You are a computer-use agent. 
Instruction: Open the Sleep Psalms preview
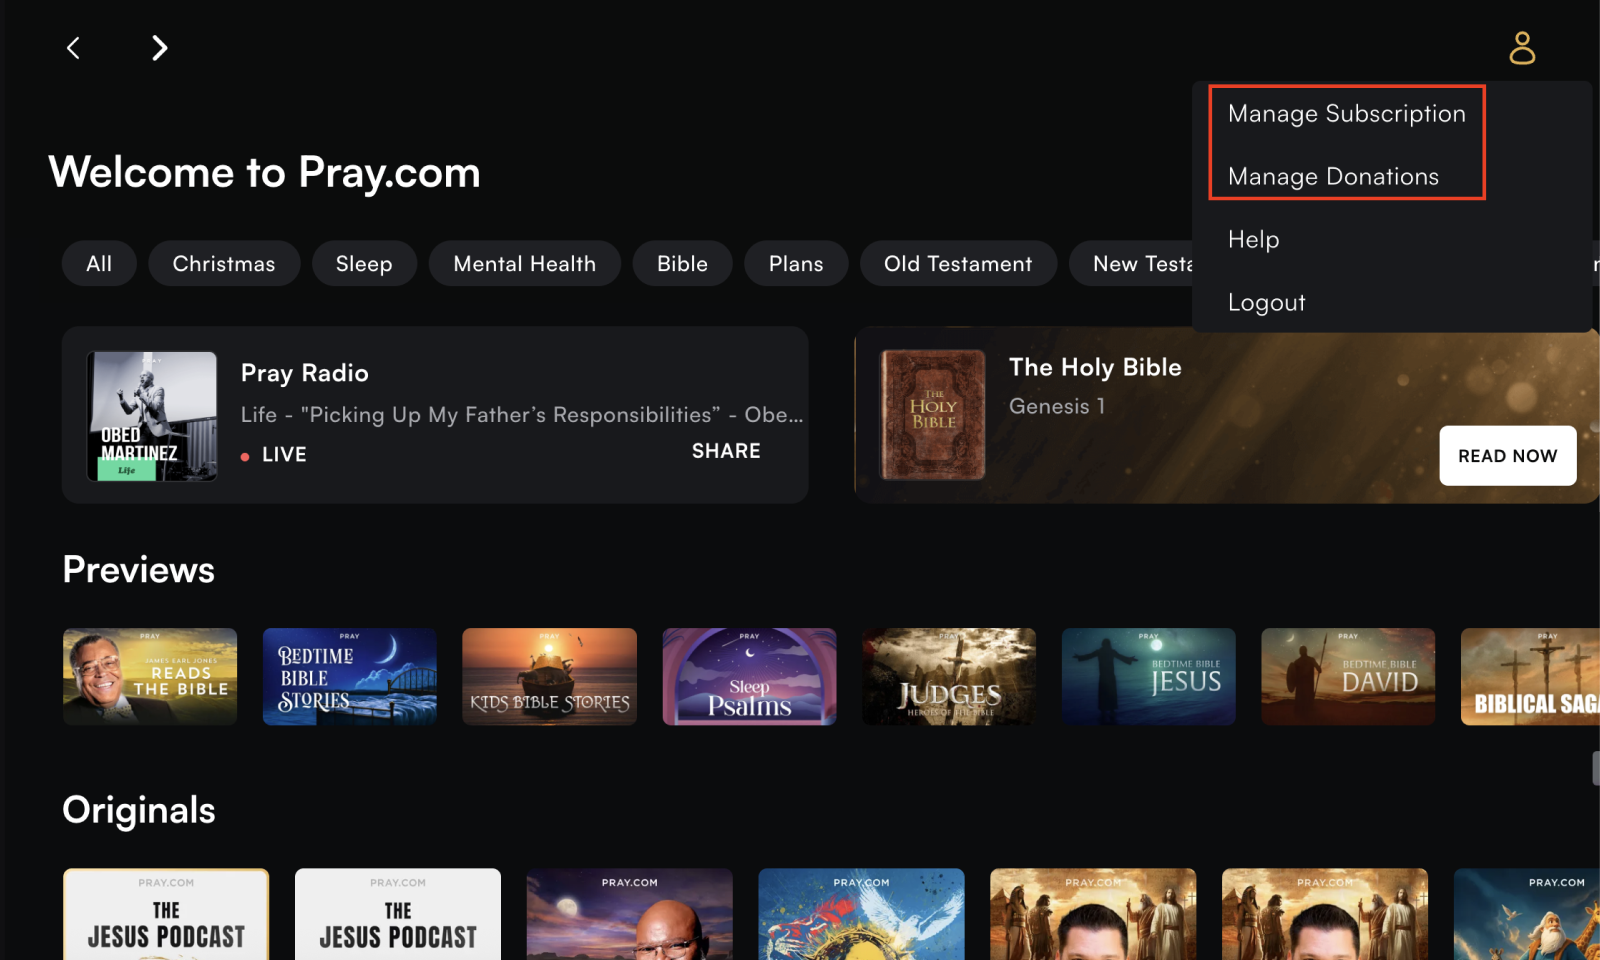(749, 676)
